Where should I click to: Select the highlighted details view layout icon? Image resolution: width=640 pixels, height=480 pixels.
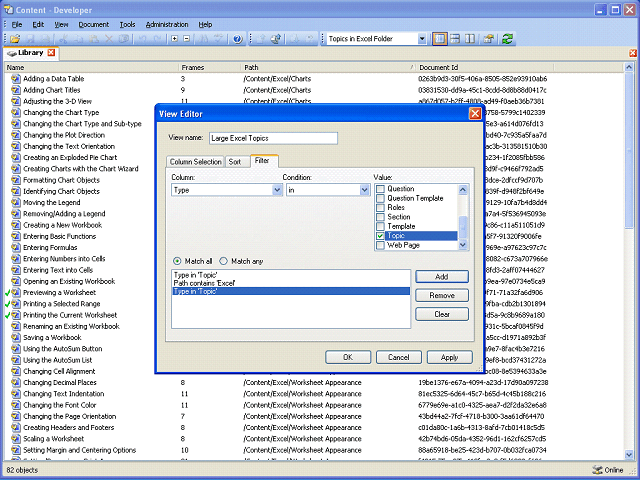tap(440, 39)
